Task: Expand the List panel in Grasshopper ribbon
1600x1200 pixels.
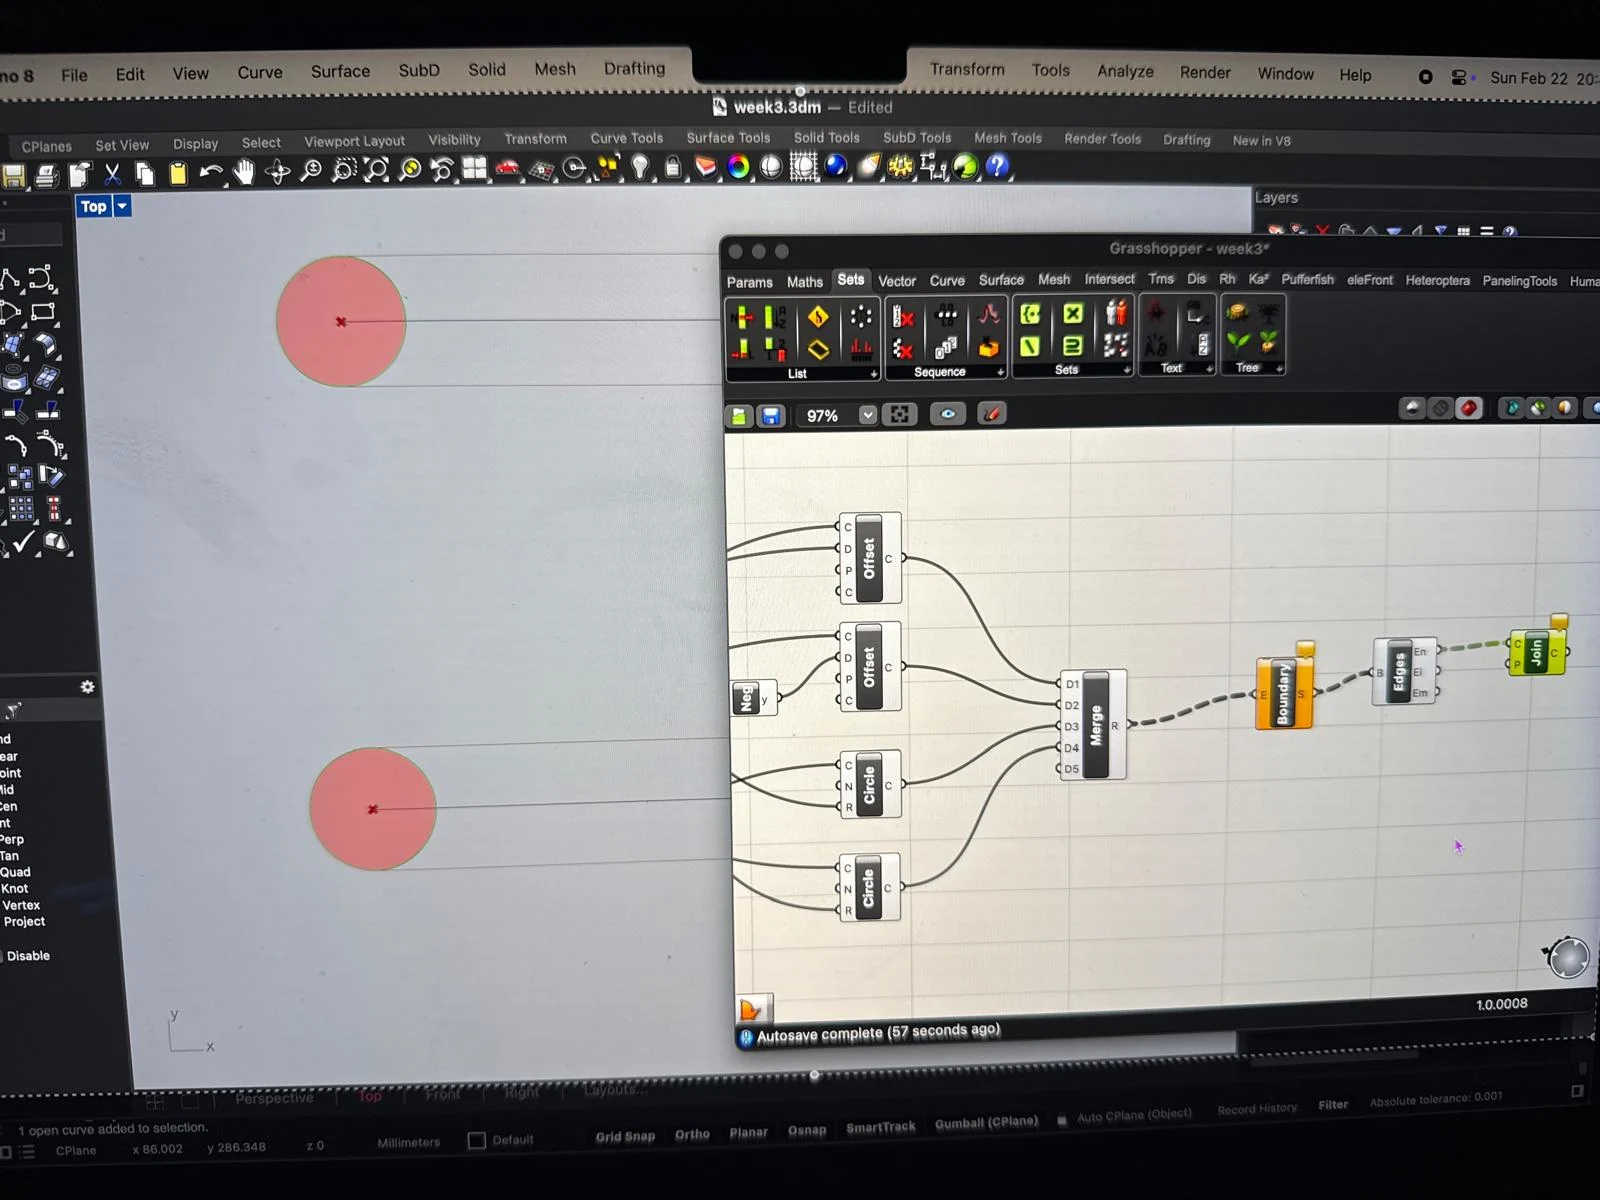Action: pos(873,374)
